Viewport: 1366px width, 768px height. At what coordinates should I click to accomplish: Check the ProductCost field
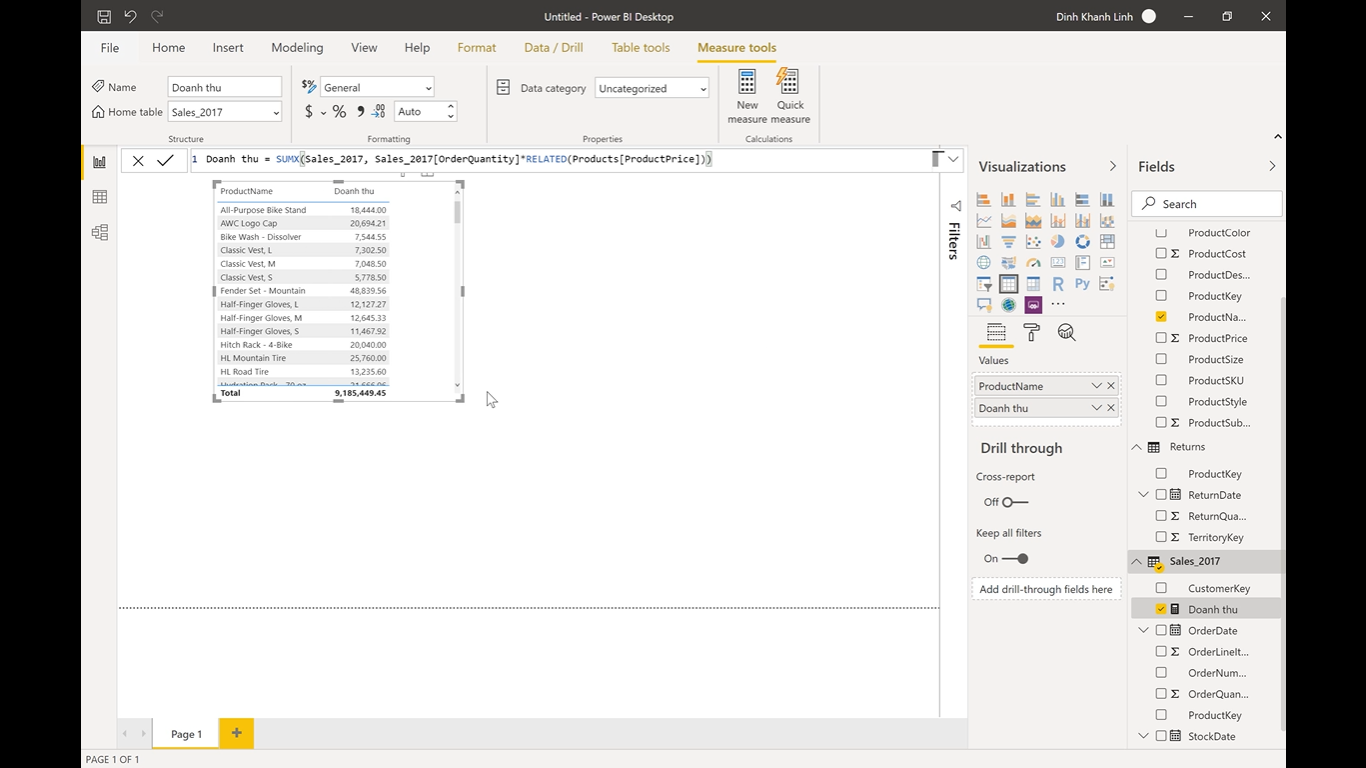1161,253
